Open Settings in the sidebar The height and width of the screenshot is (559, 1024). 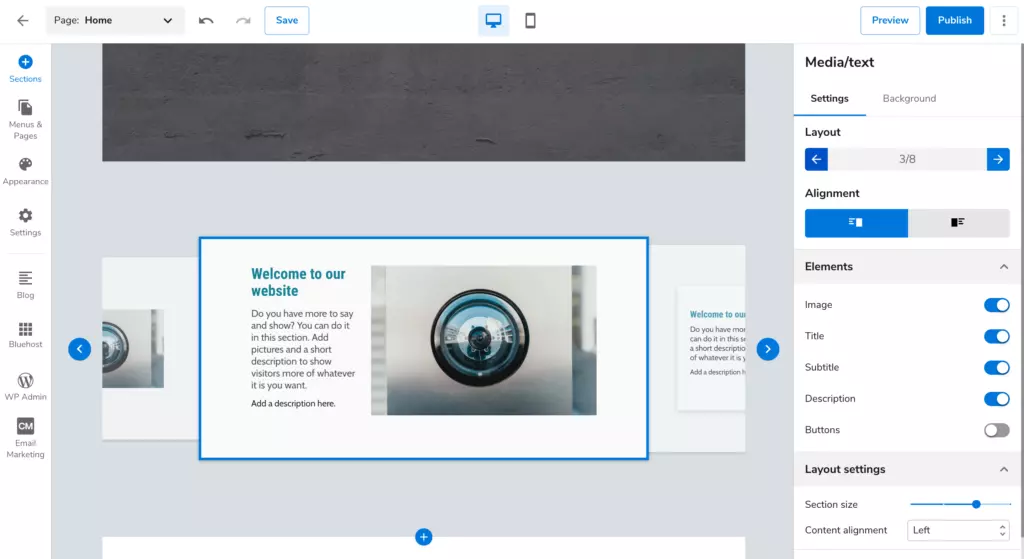25,223
